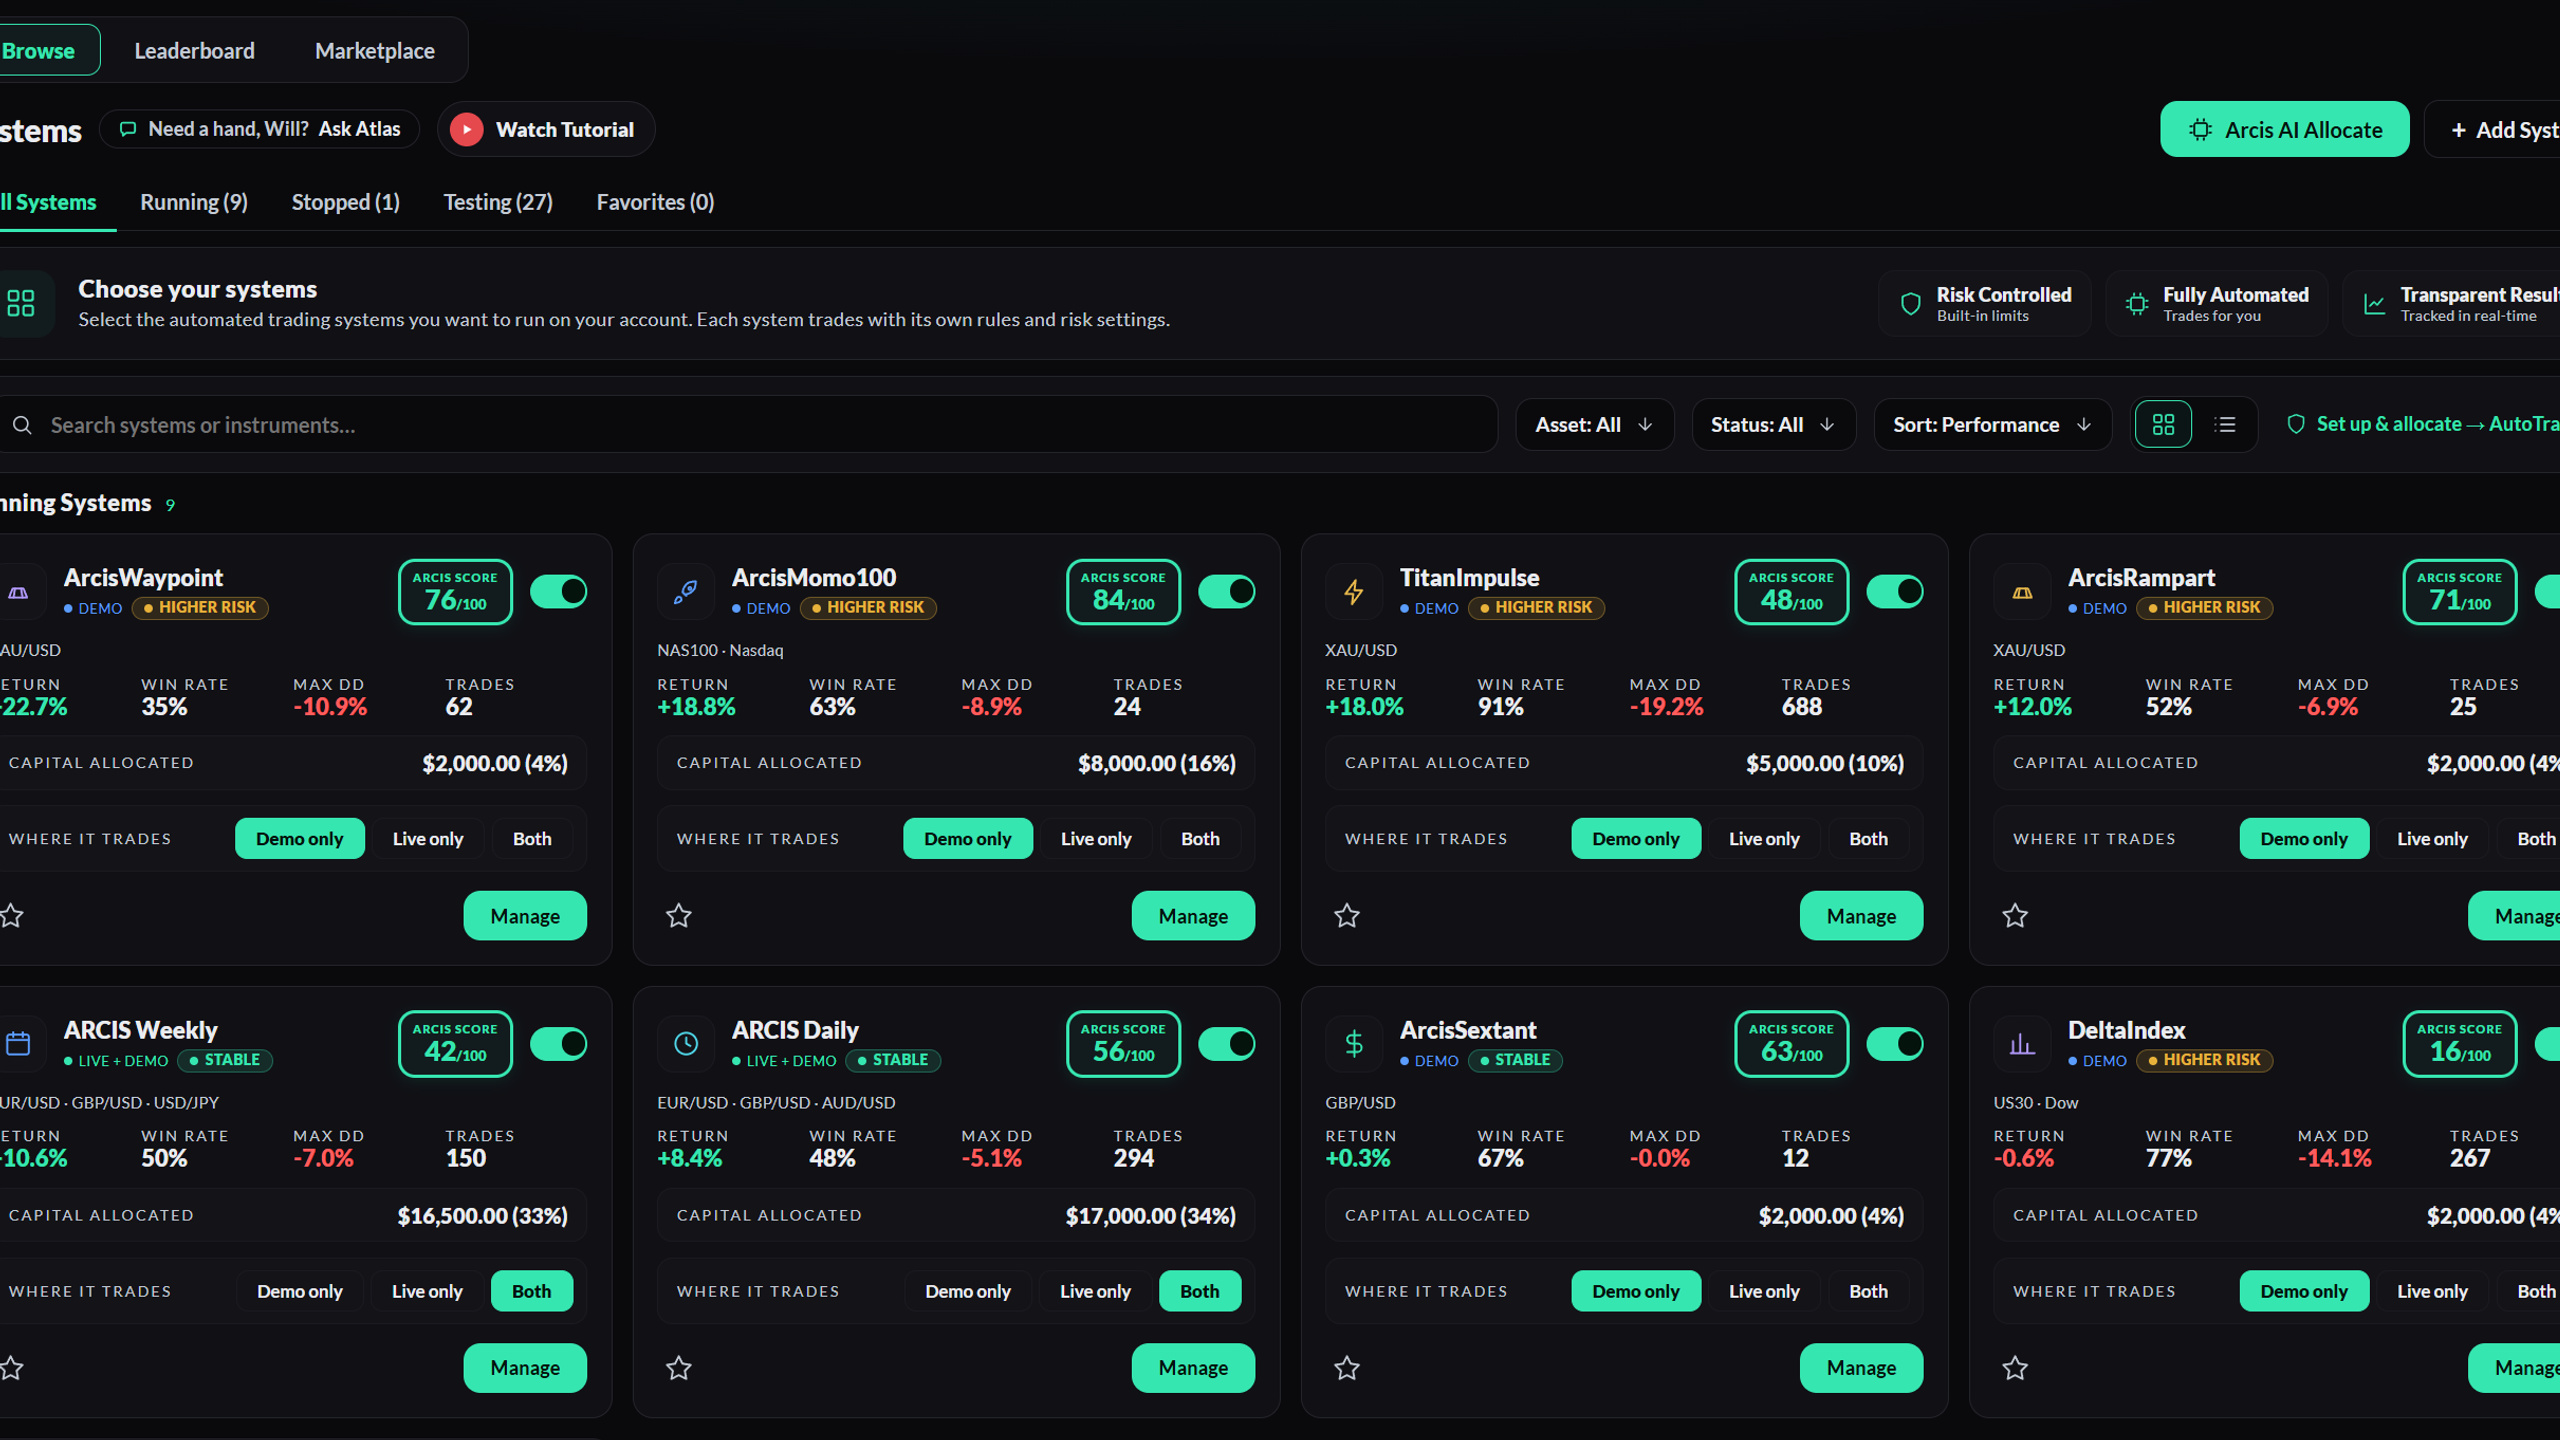Set ArcisMomo100 to Live only trading
The image size is (2560, 1440).
1096,838
